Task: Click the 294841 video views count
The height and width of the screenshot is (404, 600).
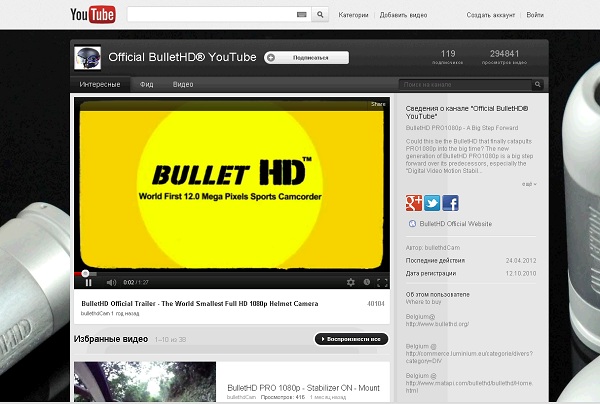Action: point(504,54)
